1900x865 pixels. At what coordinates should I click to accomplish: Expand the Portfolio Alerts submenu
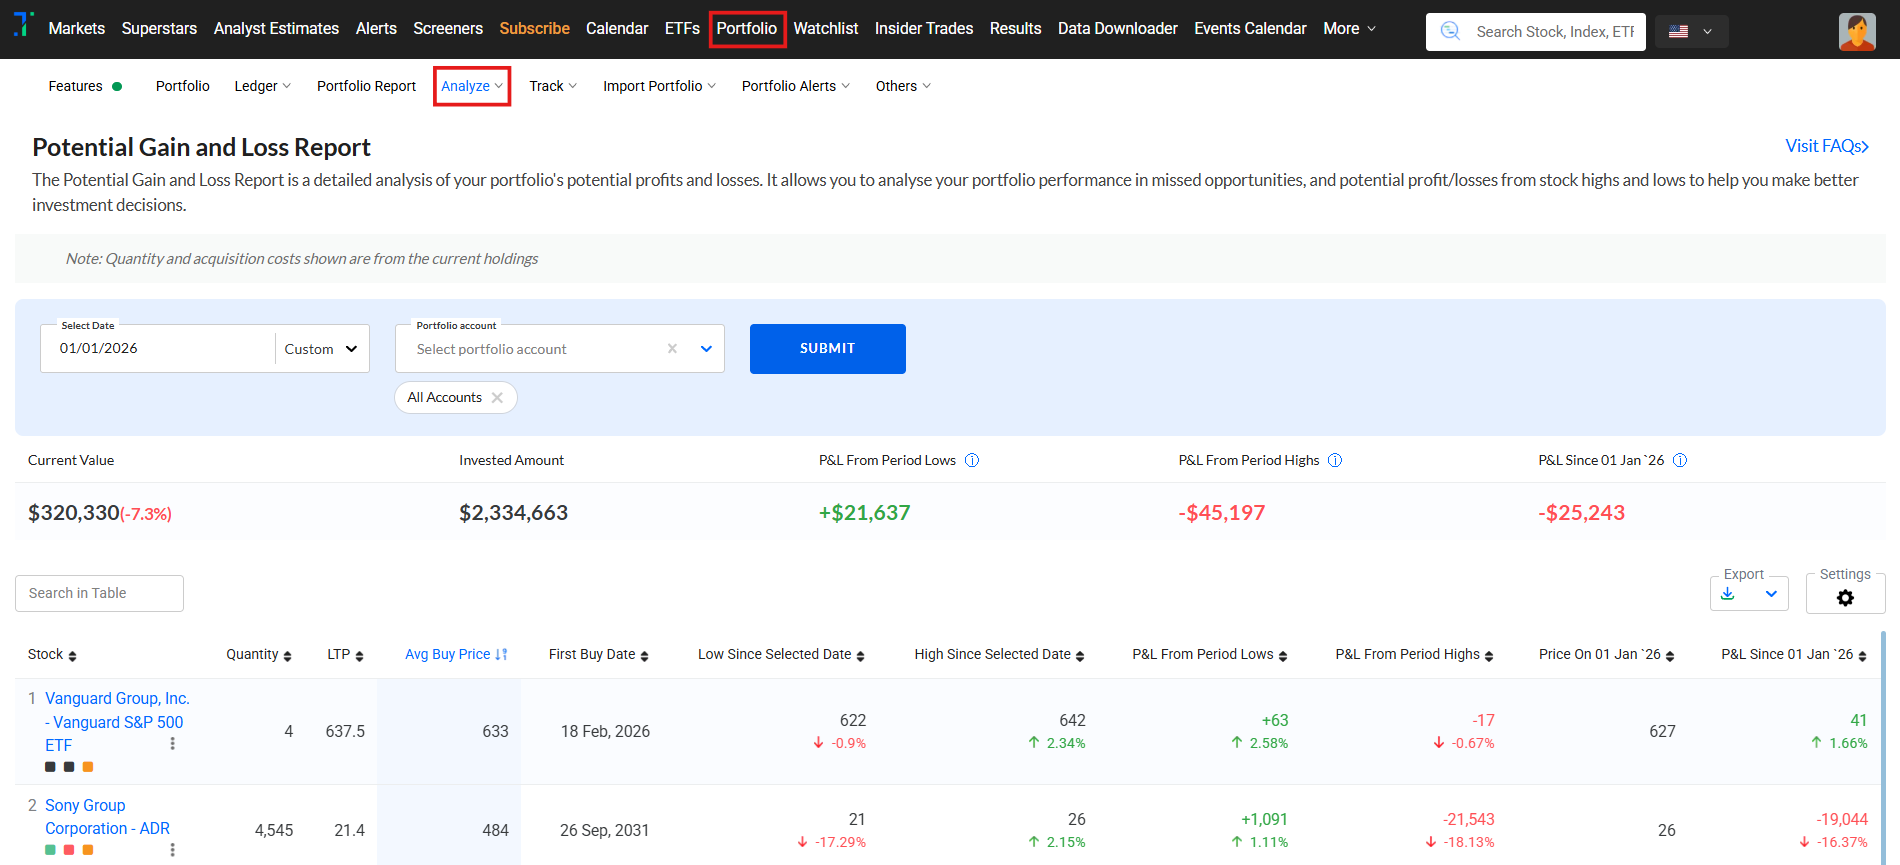coord(796,86)
